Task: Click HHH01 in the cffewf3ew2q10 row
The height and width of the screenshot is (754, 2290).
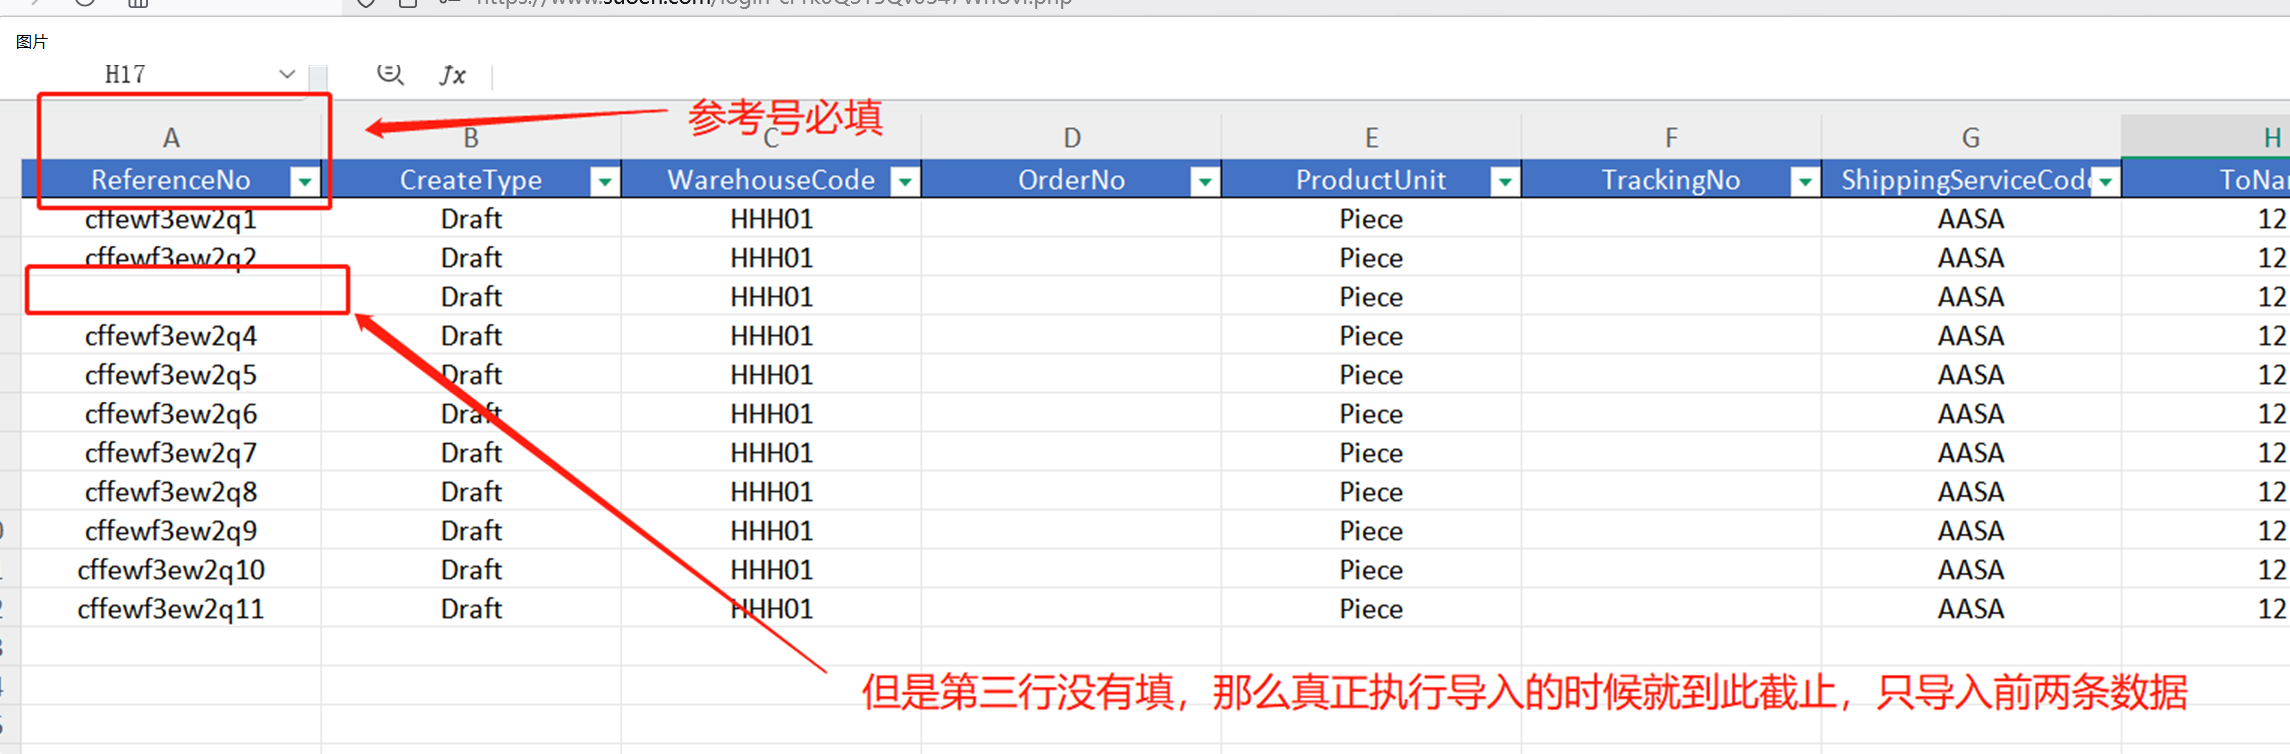Action: point(771,569)
